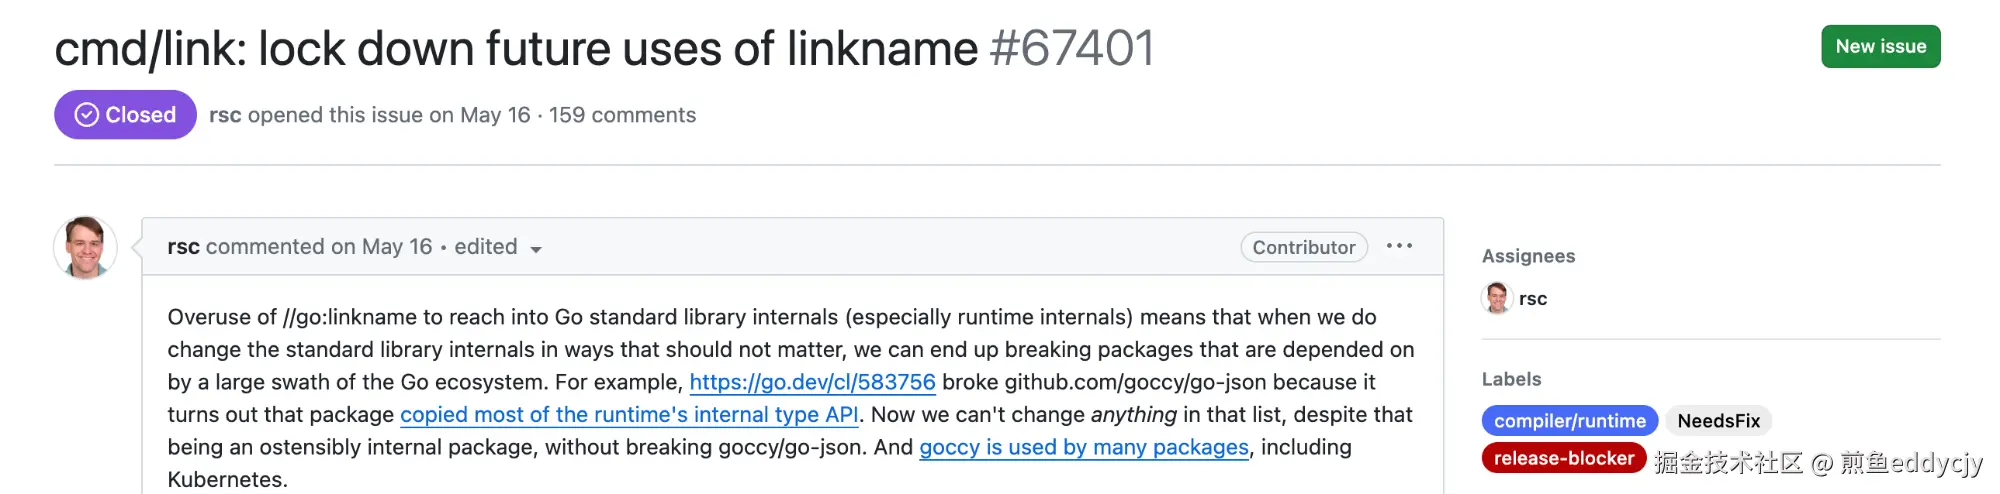2000x494 pixels.
Task: Click the Labels sidebar heading
Action: coord(1511,379)
